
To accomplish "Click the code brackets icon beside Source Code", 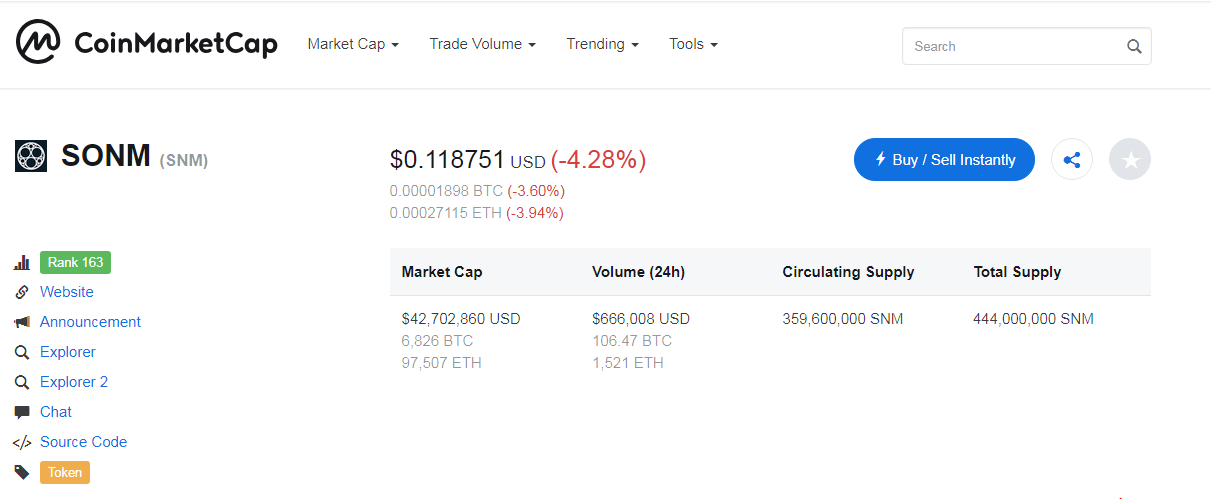I will point(21,442).
